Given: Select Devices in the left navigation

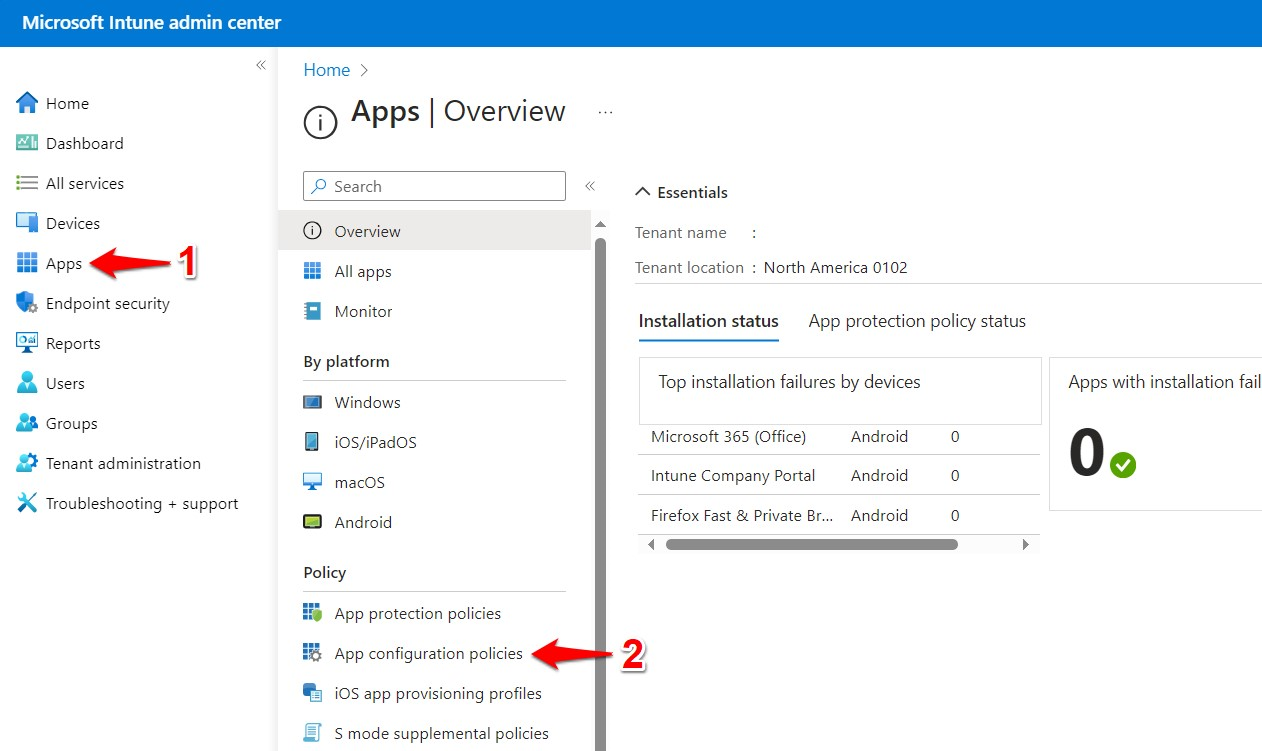Looking at the screenshot, I should click(71, 222).
